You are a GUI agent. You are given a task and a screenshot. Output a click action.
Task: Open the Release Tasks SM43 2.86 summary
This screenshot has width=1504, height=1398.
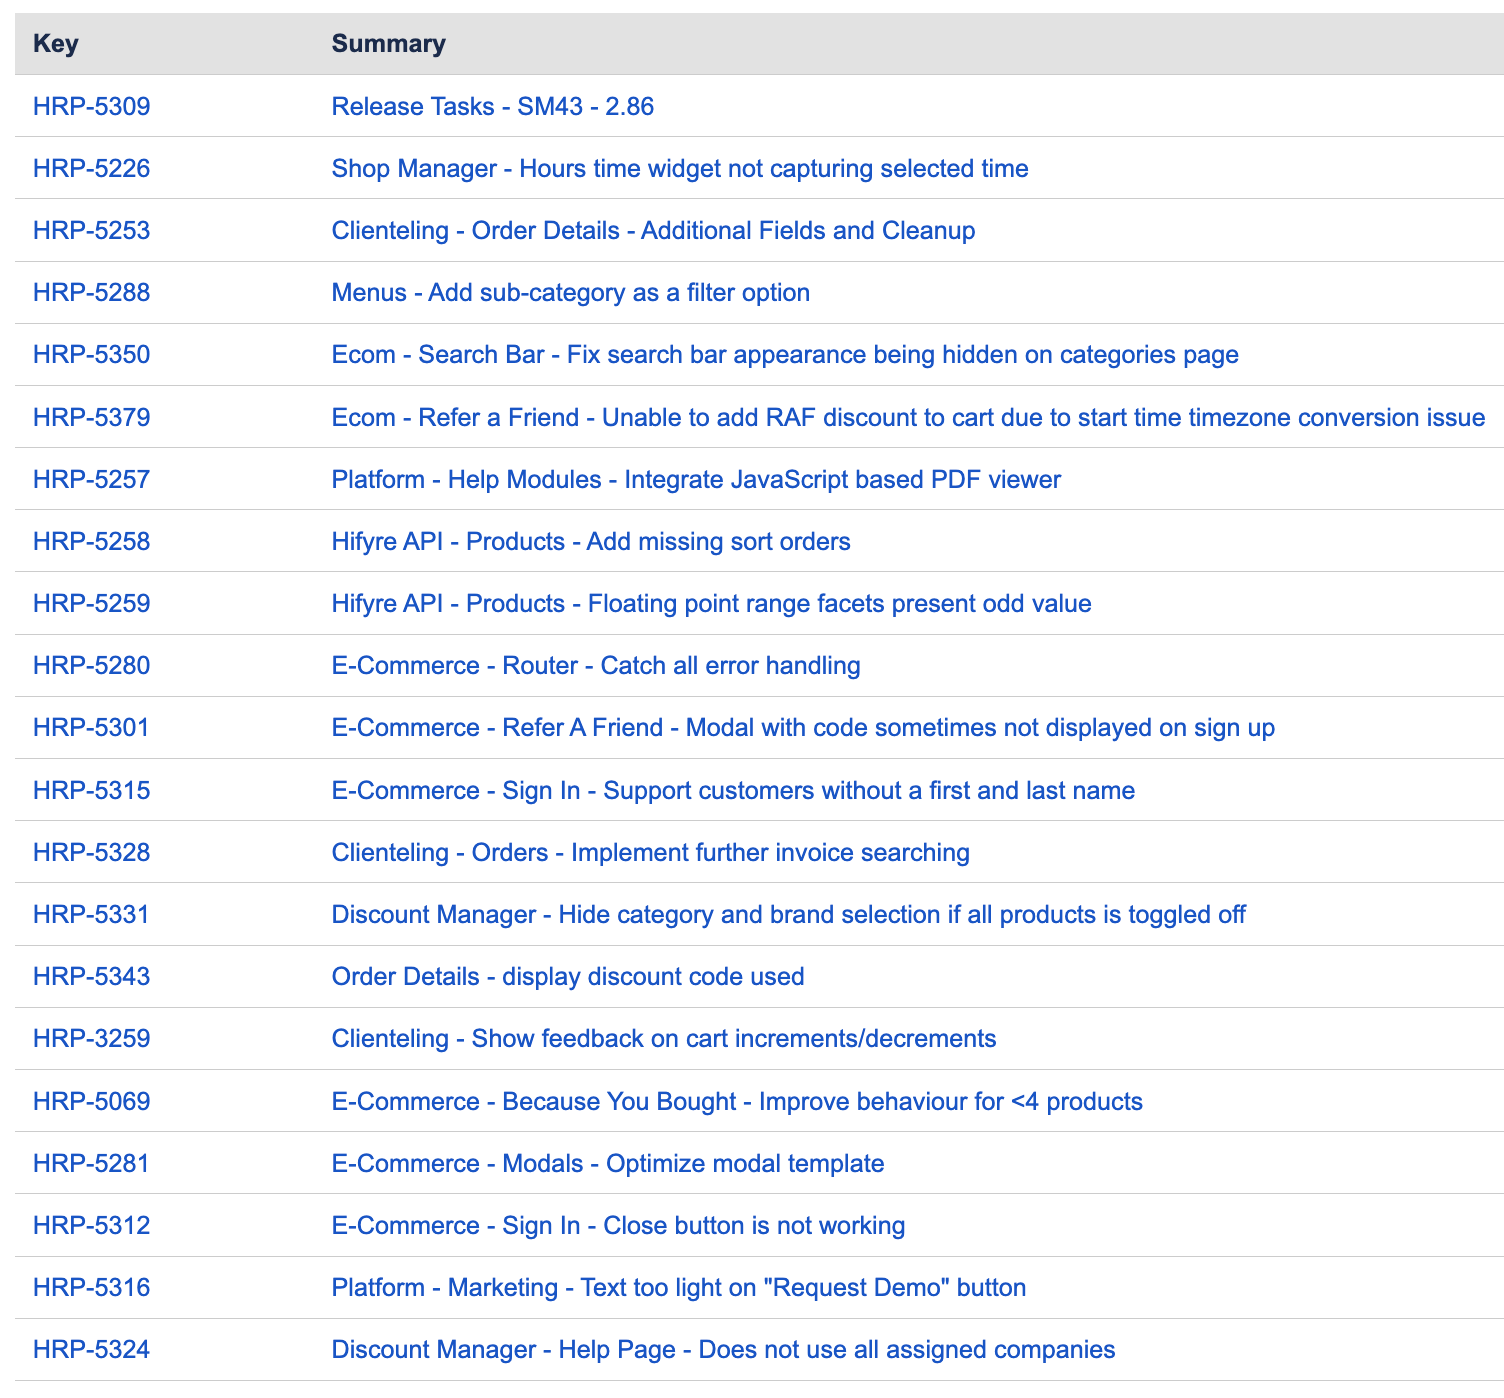492,106
